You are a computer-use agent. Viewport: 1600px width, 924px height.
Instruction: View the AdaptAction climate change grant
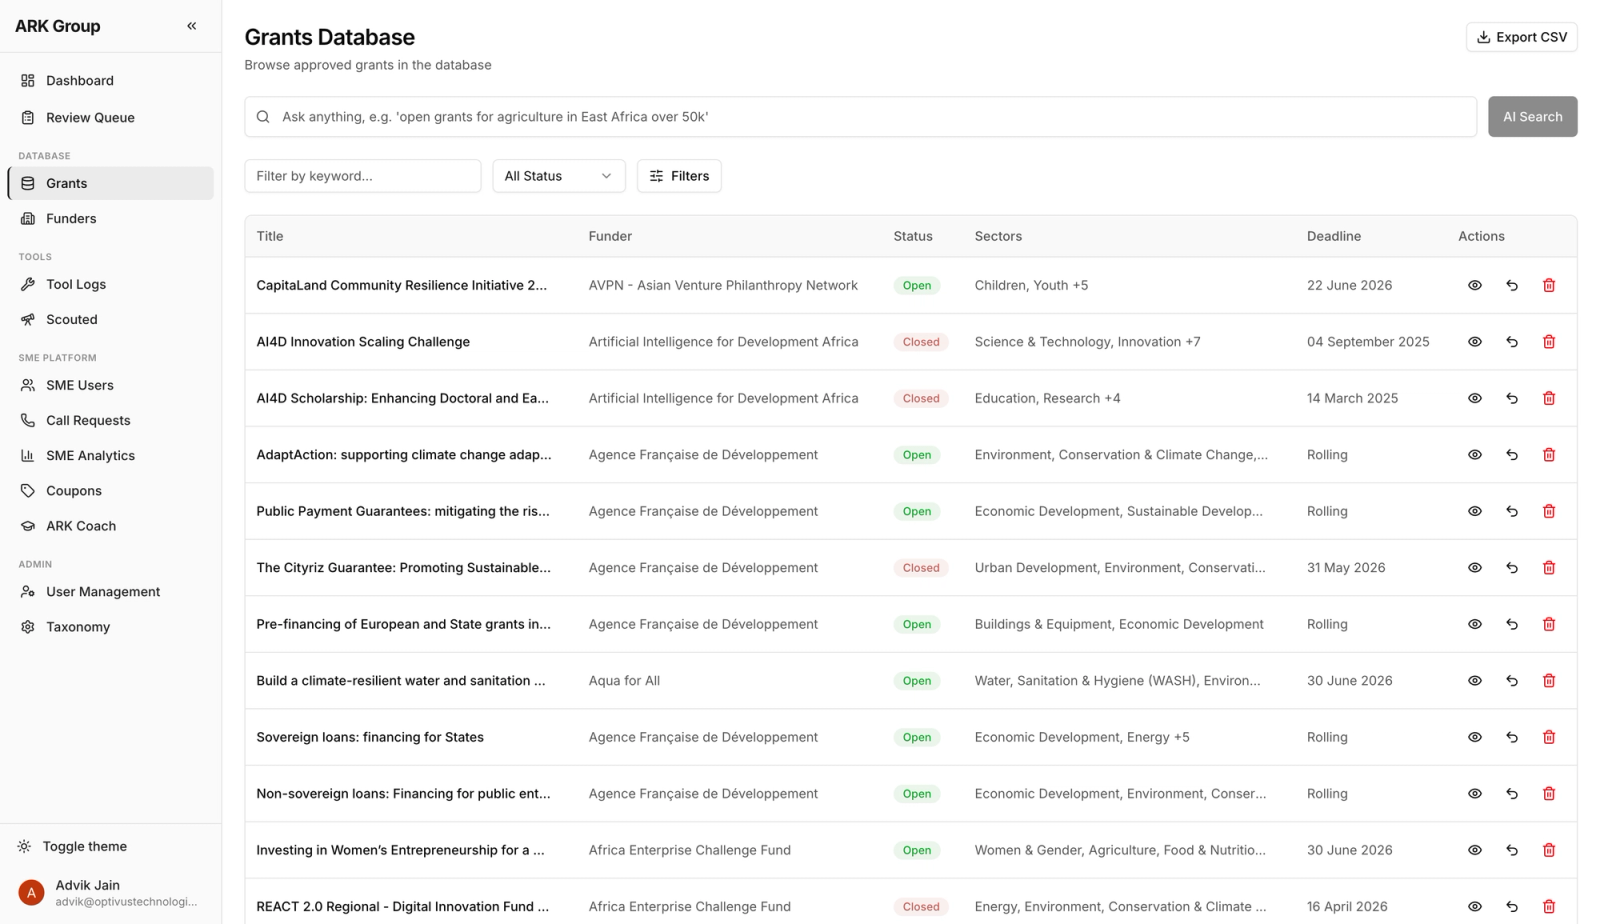[x=1474, y=455]
